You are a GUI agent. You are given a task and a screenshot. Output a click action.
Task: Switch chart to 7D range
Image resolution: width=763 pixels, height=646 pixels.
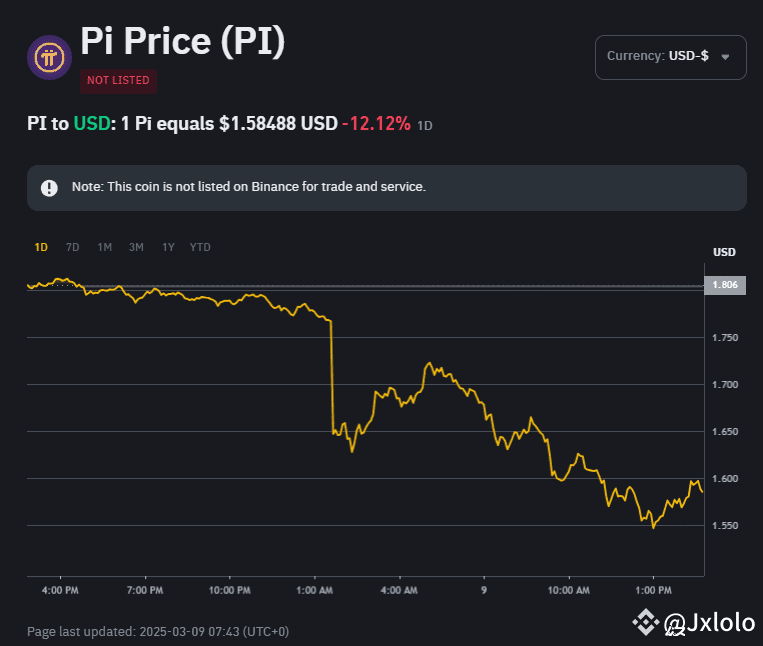(x=72, y=247)
